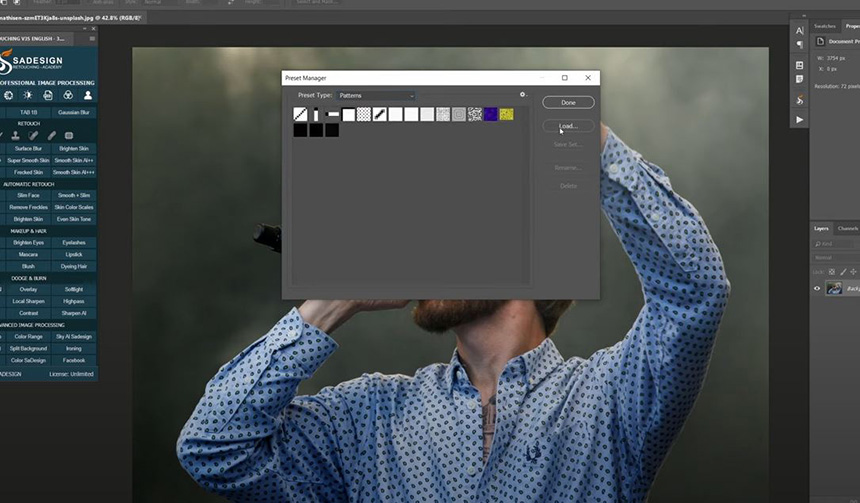The height and width of the screenshot is (503, 860).
Task: Open the Actions play icon in the dock
Action: click(800, 120)
